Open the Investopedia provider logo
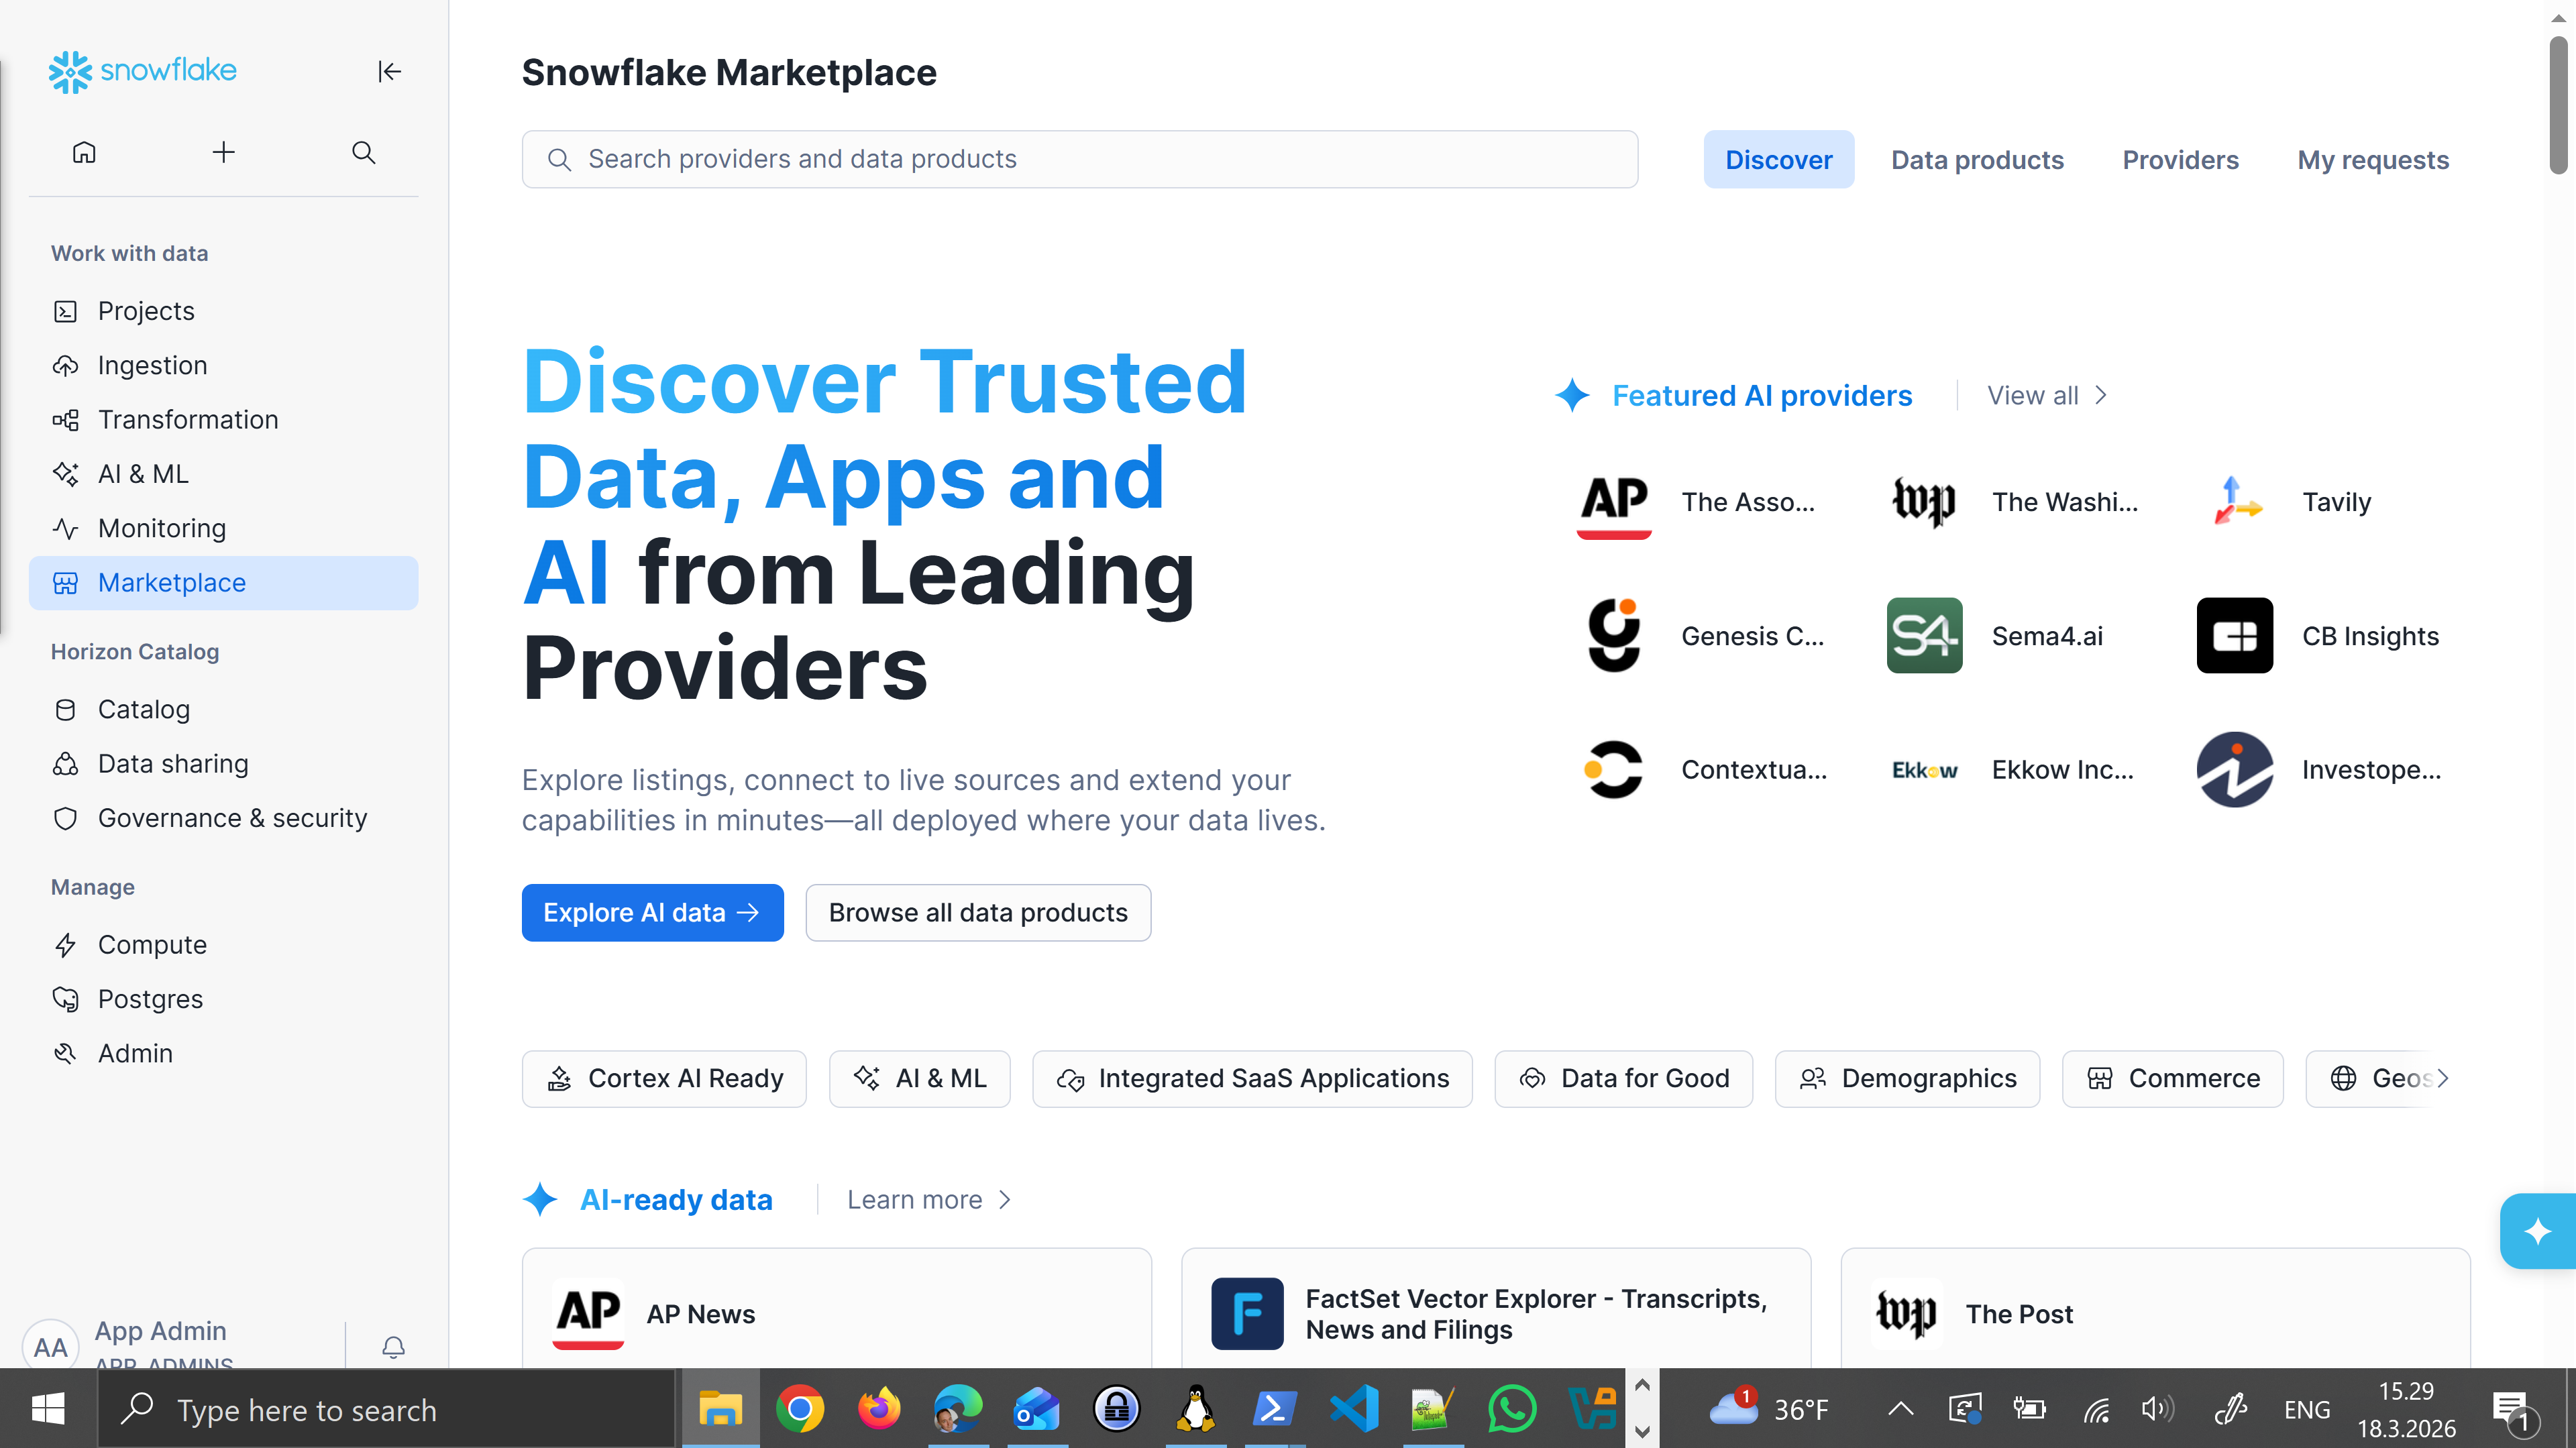Screen dimensions: 2576x1448 tap(2234, 769)
